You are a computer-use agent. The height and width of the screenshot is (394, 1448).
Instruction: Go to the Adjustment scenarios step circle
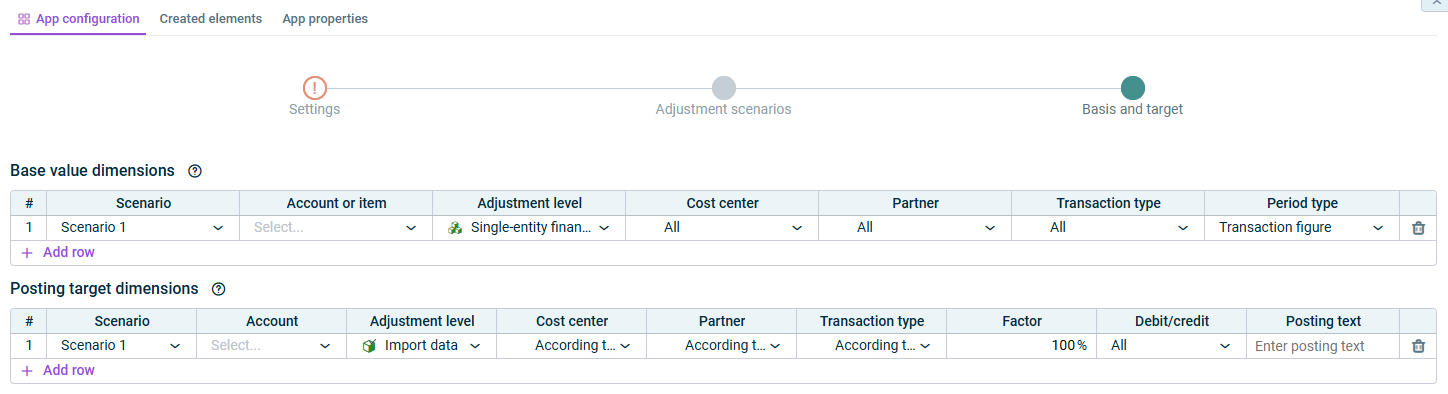724,88
